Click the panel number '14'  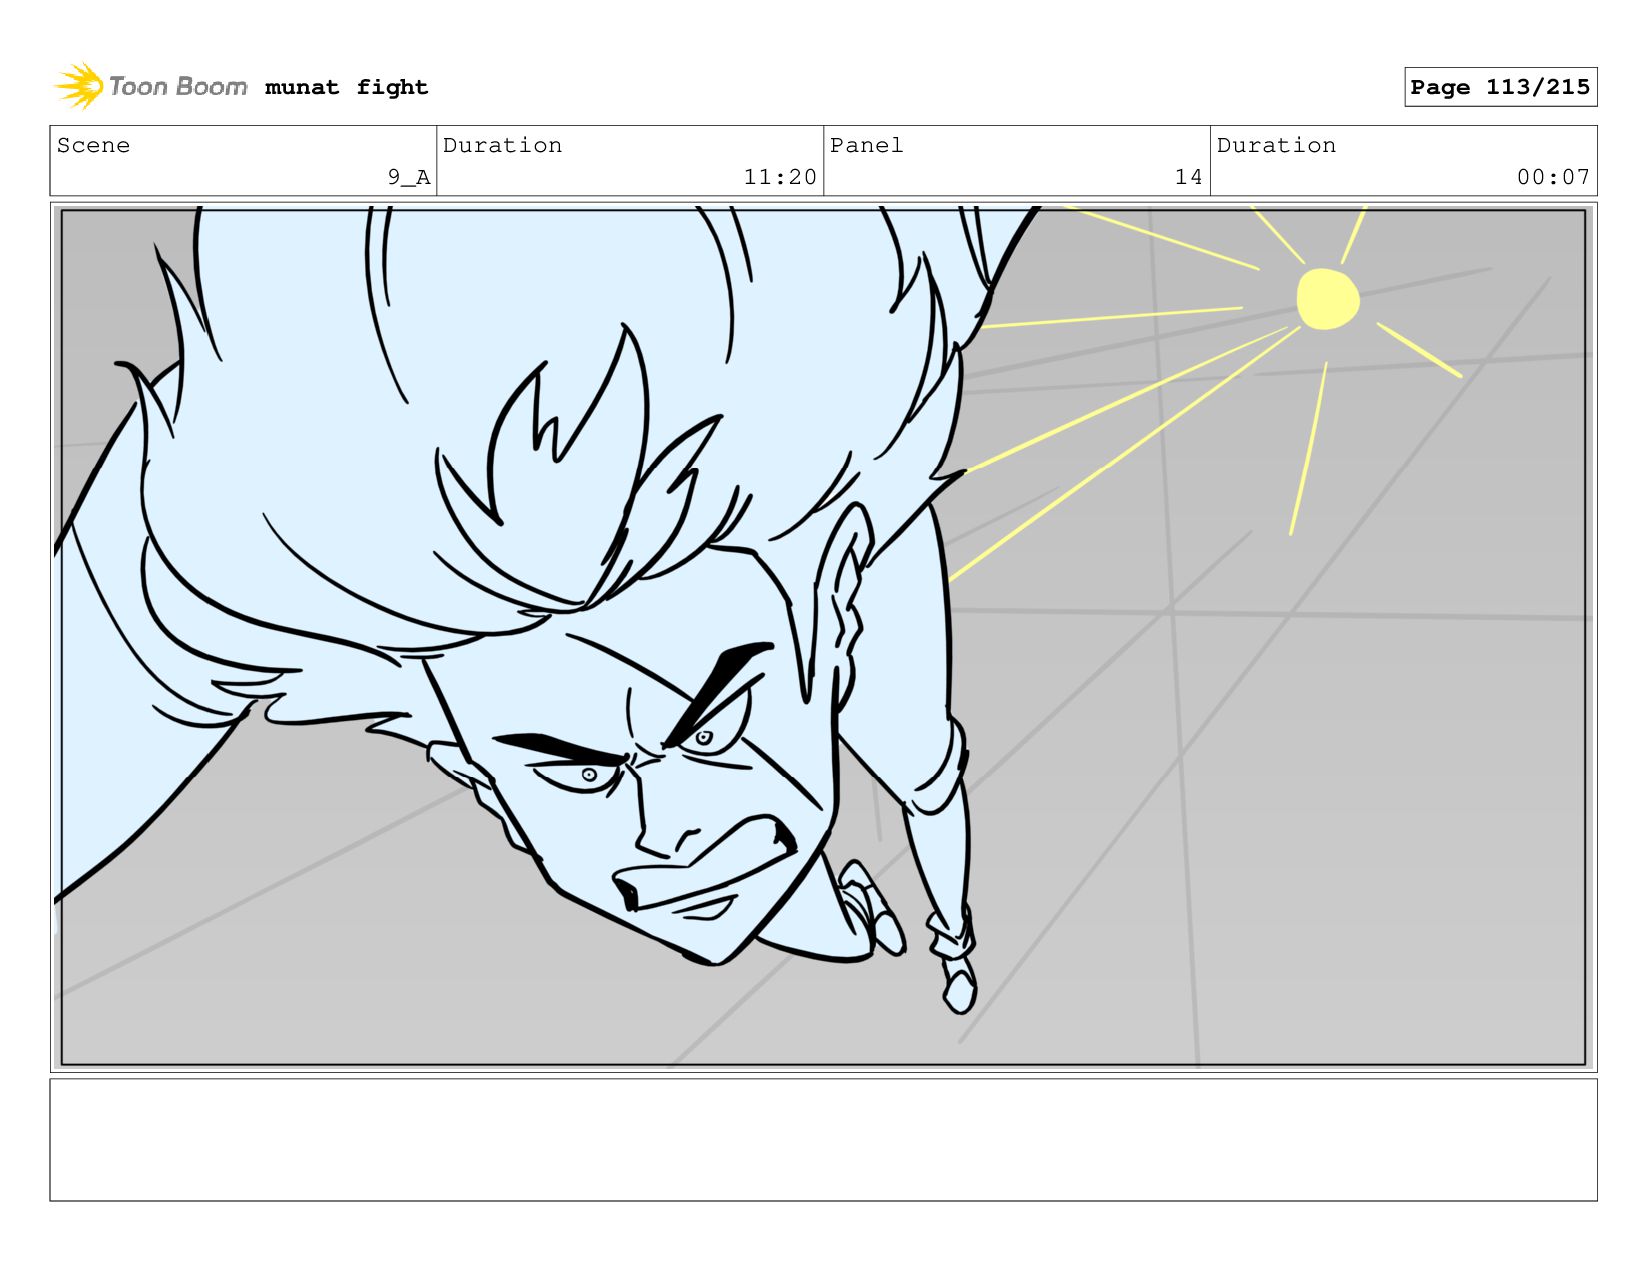1188,177
